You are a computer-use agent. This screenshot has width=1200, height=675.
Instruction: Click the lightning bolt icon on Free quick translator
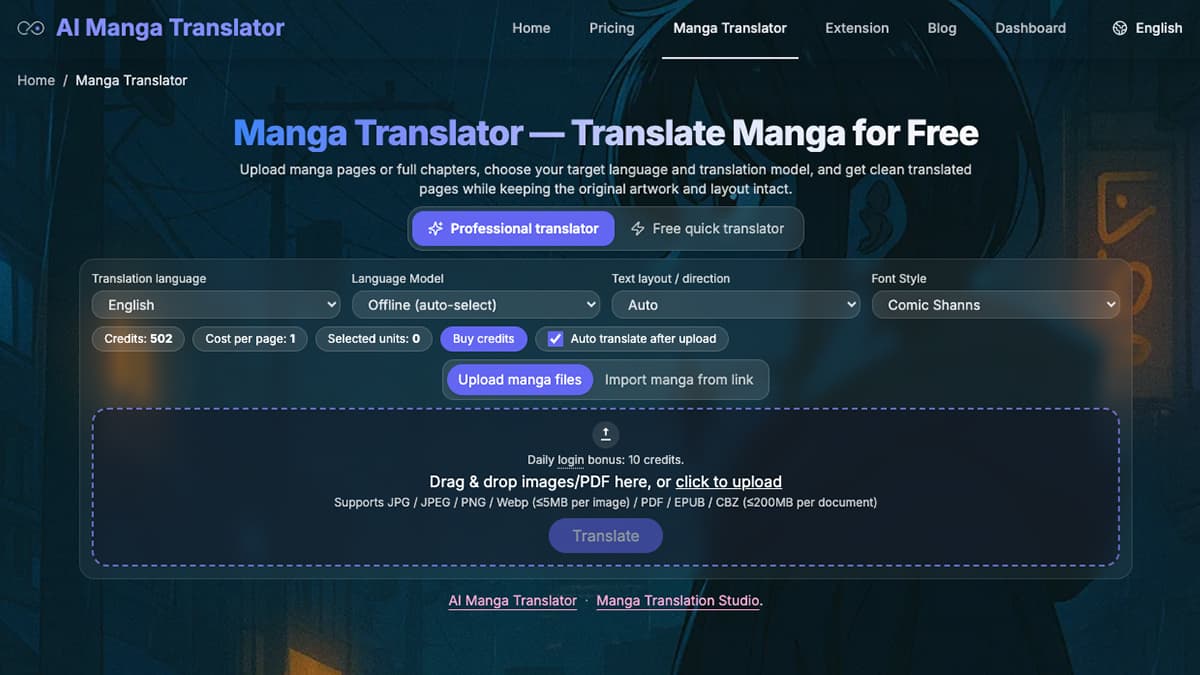[637, 228]
